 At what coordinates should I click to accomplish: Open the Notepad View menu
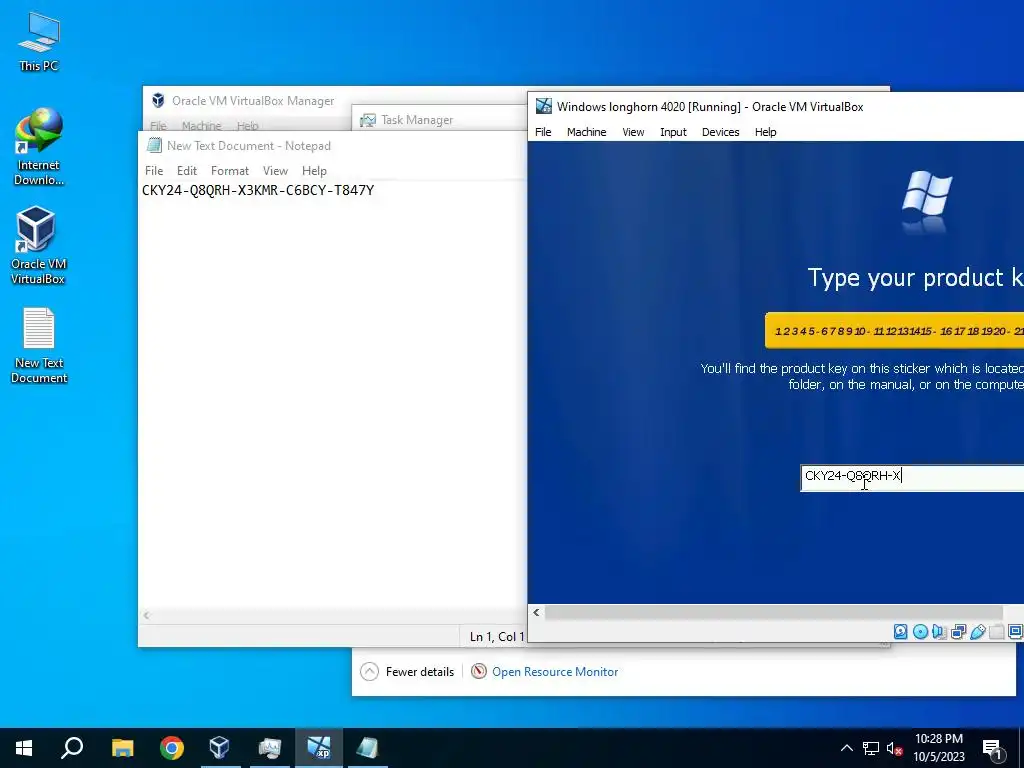tap(275, 170)
